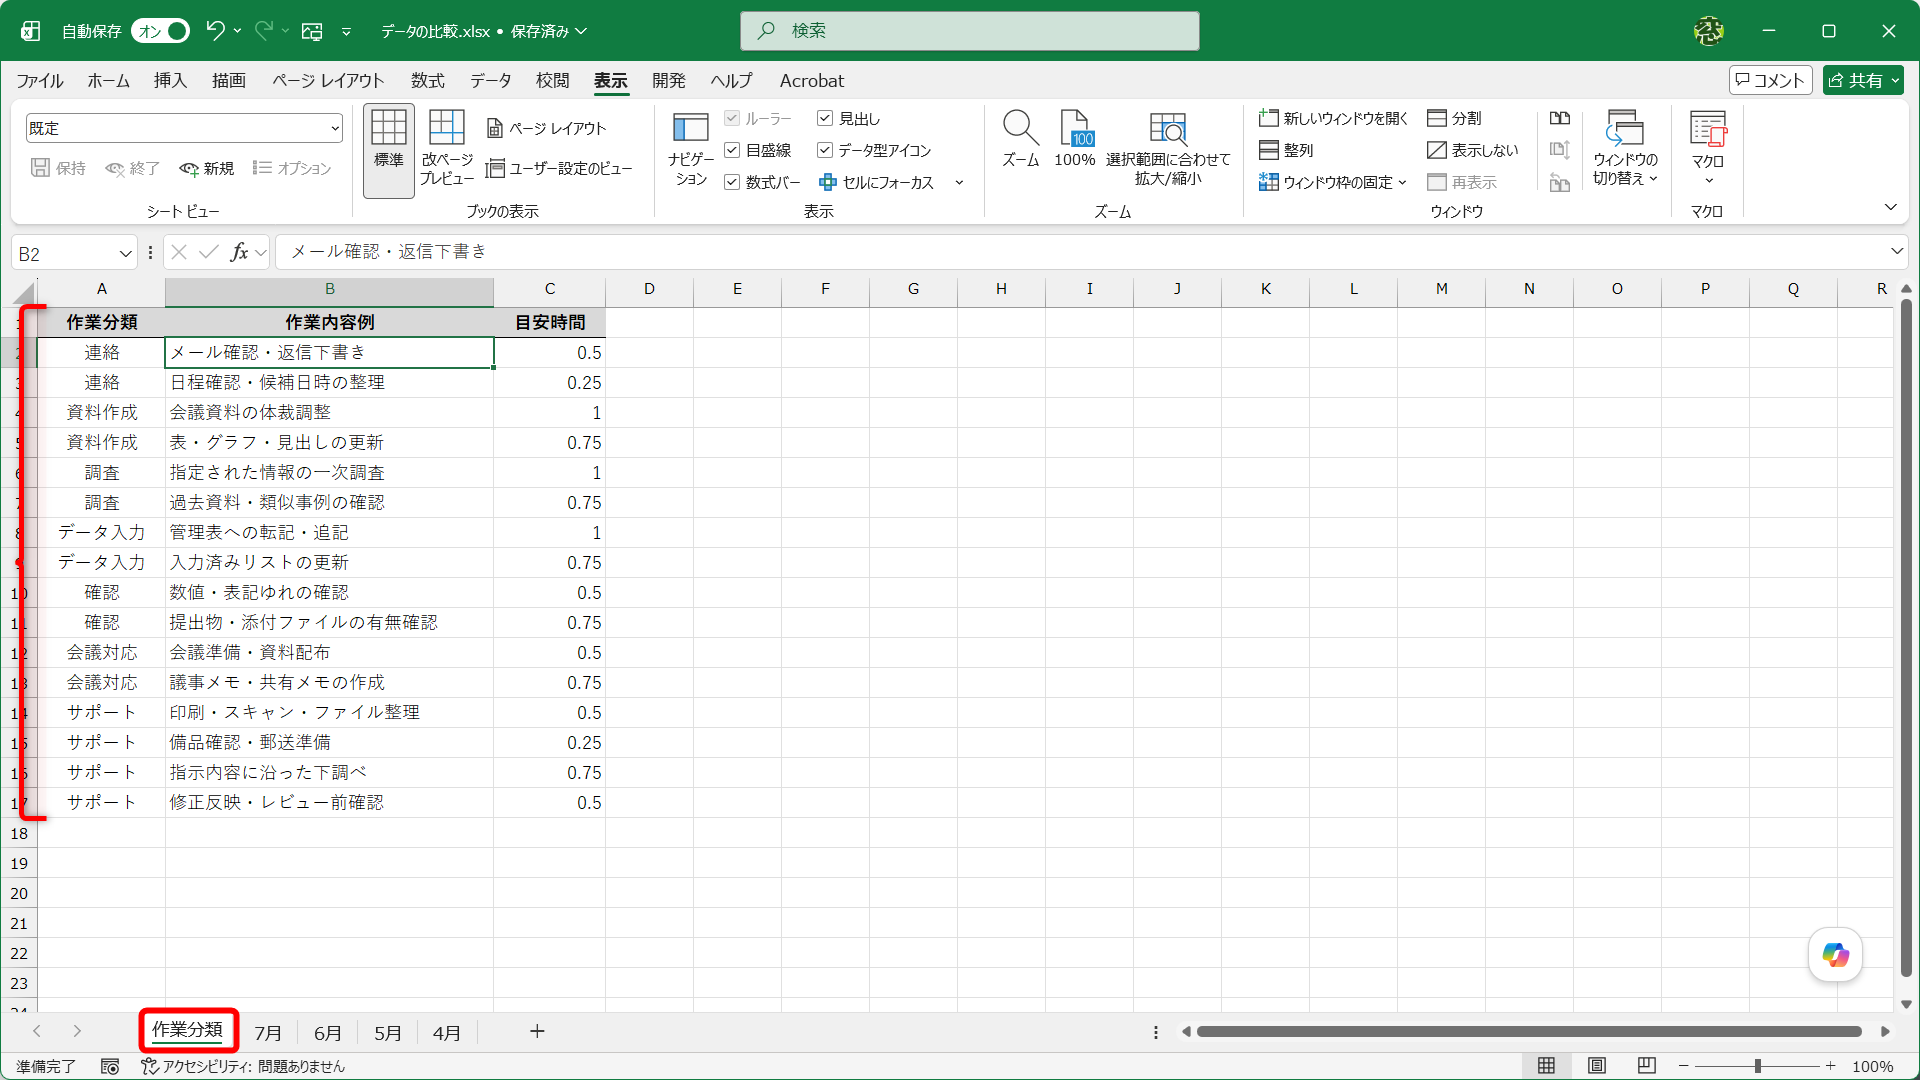Click the status bar macro record icon

pyautogui.click(x=110, y=1067)
